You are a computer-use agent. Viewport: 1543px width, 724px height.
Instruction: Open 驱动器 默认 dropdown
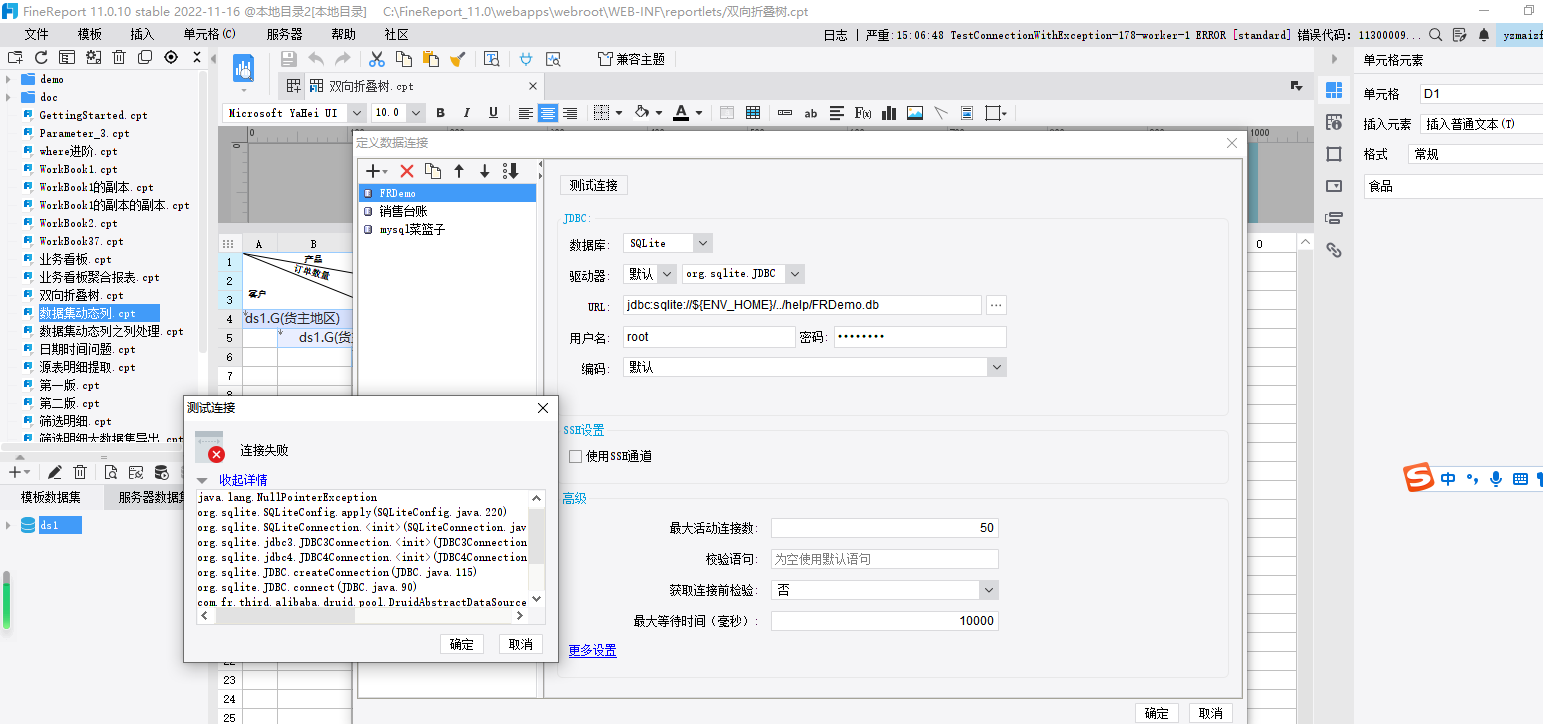[667, 274]
